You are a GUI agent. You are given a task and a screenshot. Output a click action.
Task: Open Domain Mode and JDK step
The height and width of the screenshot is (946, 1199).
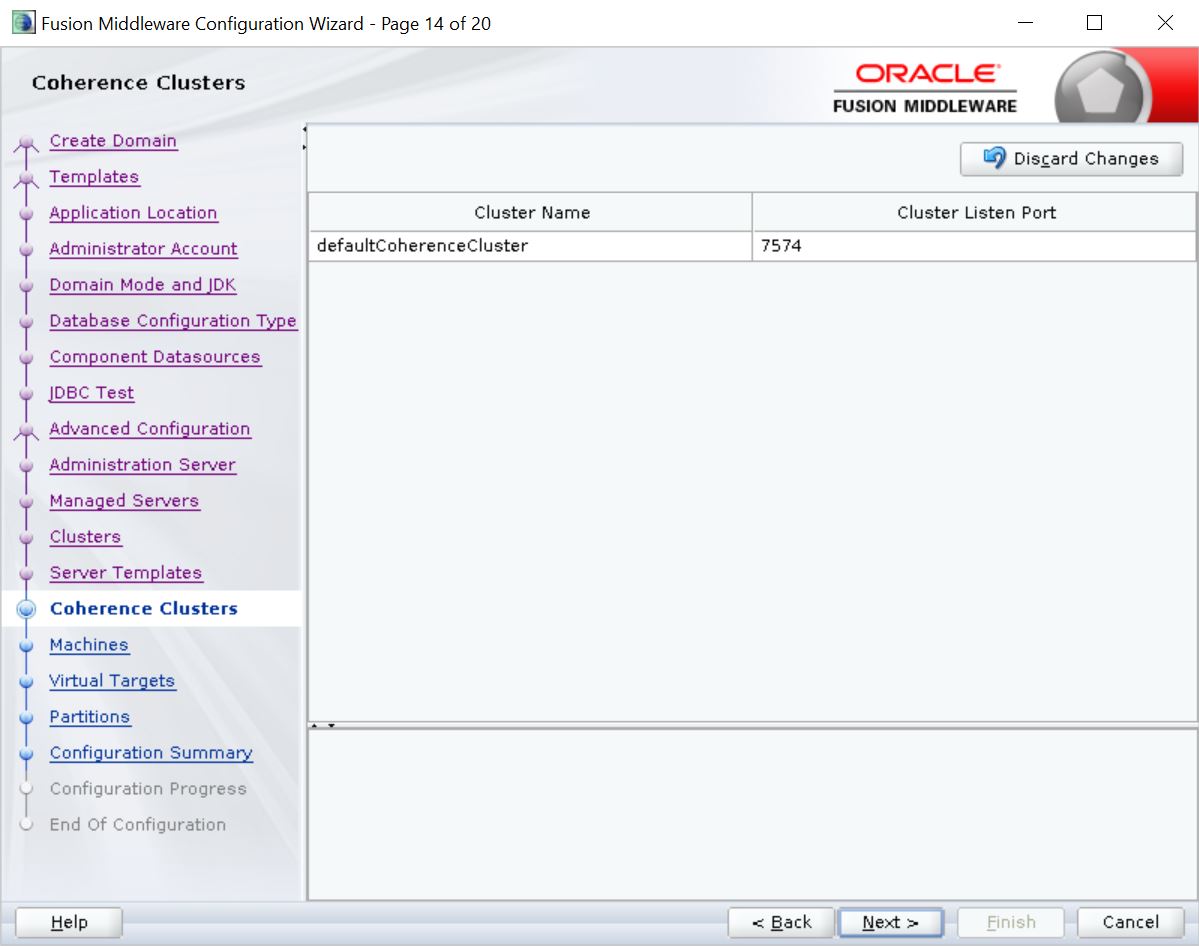[143, 284]
